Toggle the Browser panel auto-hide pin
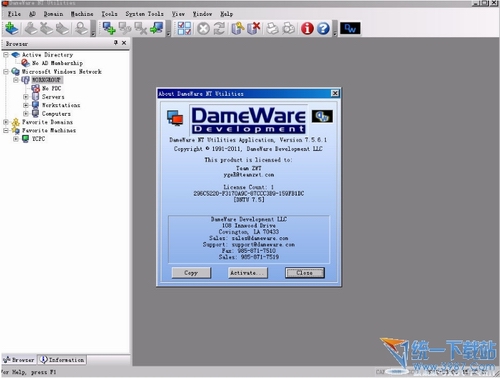Image resolution: width=500 pixels, height=378 pixels. pos(116,43)
